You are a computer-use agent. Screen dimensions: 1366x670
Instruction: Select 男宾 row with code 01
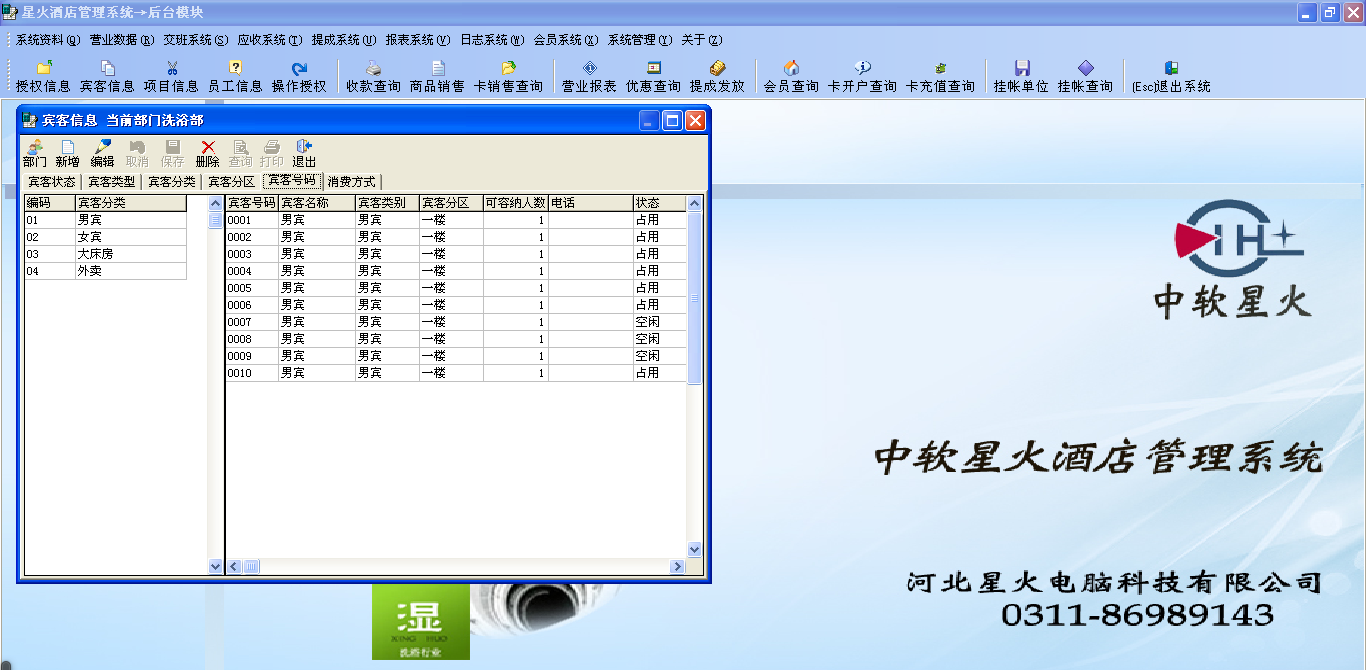point(106,220)
